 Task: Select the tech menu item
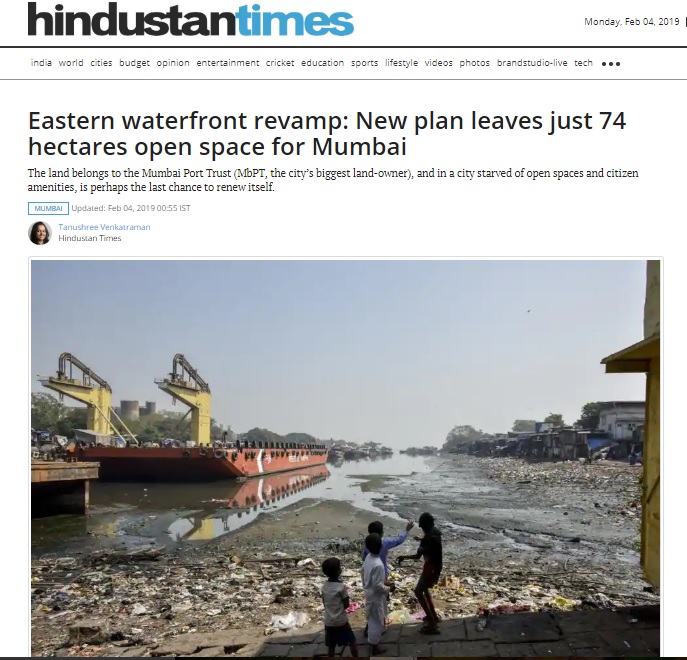click(x=583, y=63)
